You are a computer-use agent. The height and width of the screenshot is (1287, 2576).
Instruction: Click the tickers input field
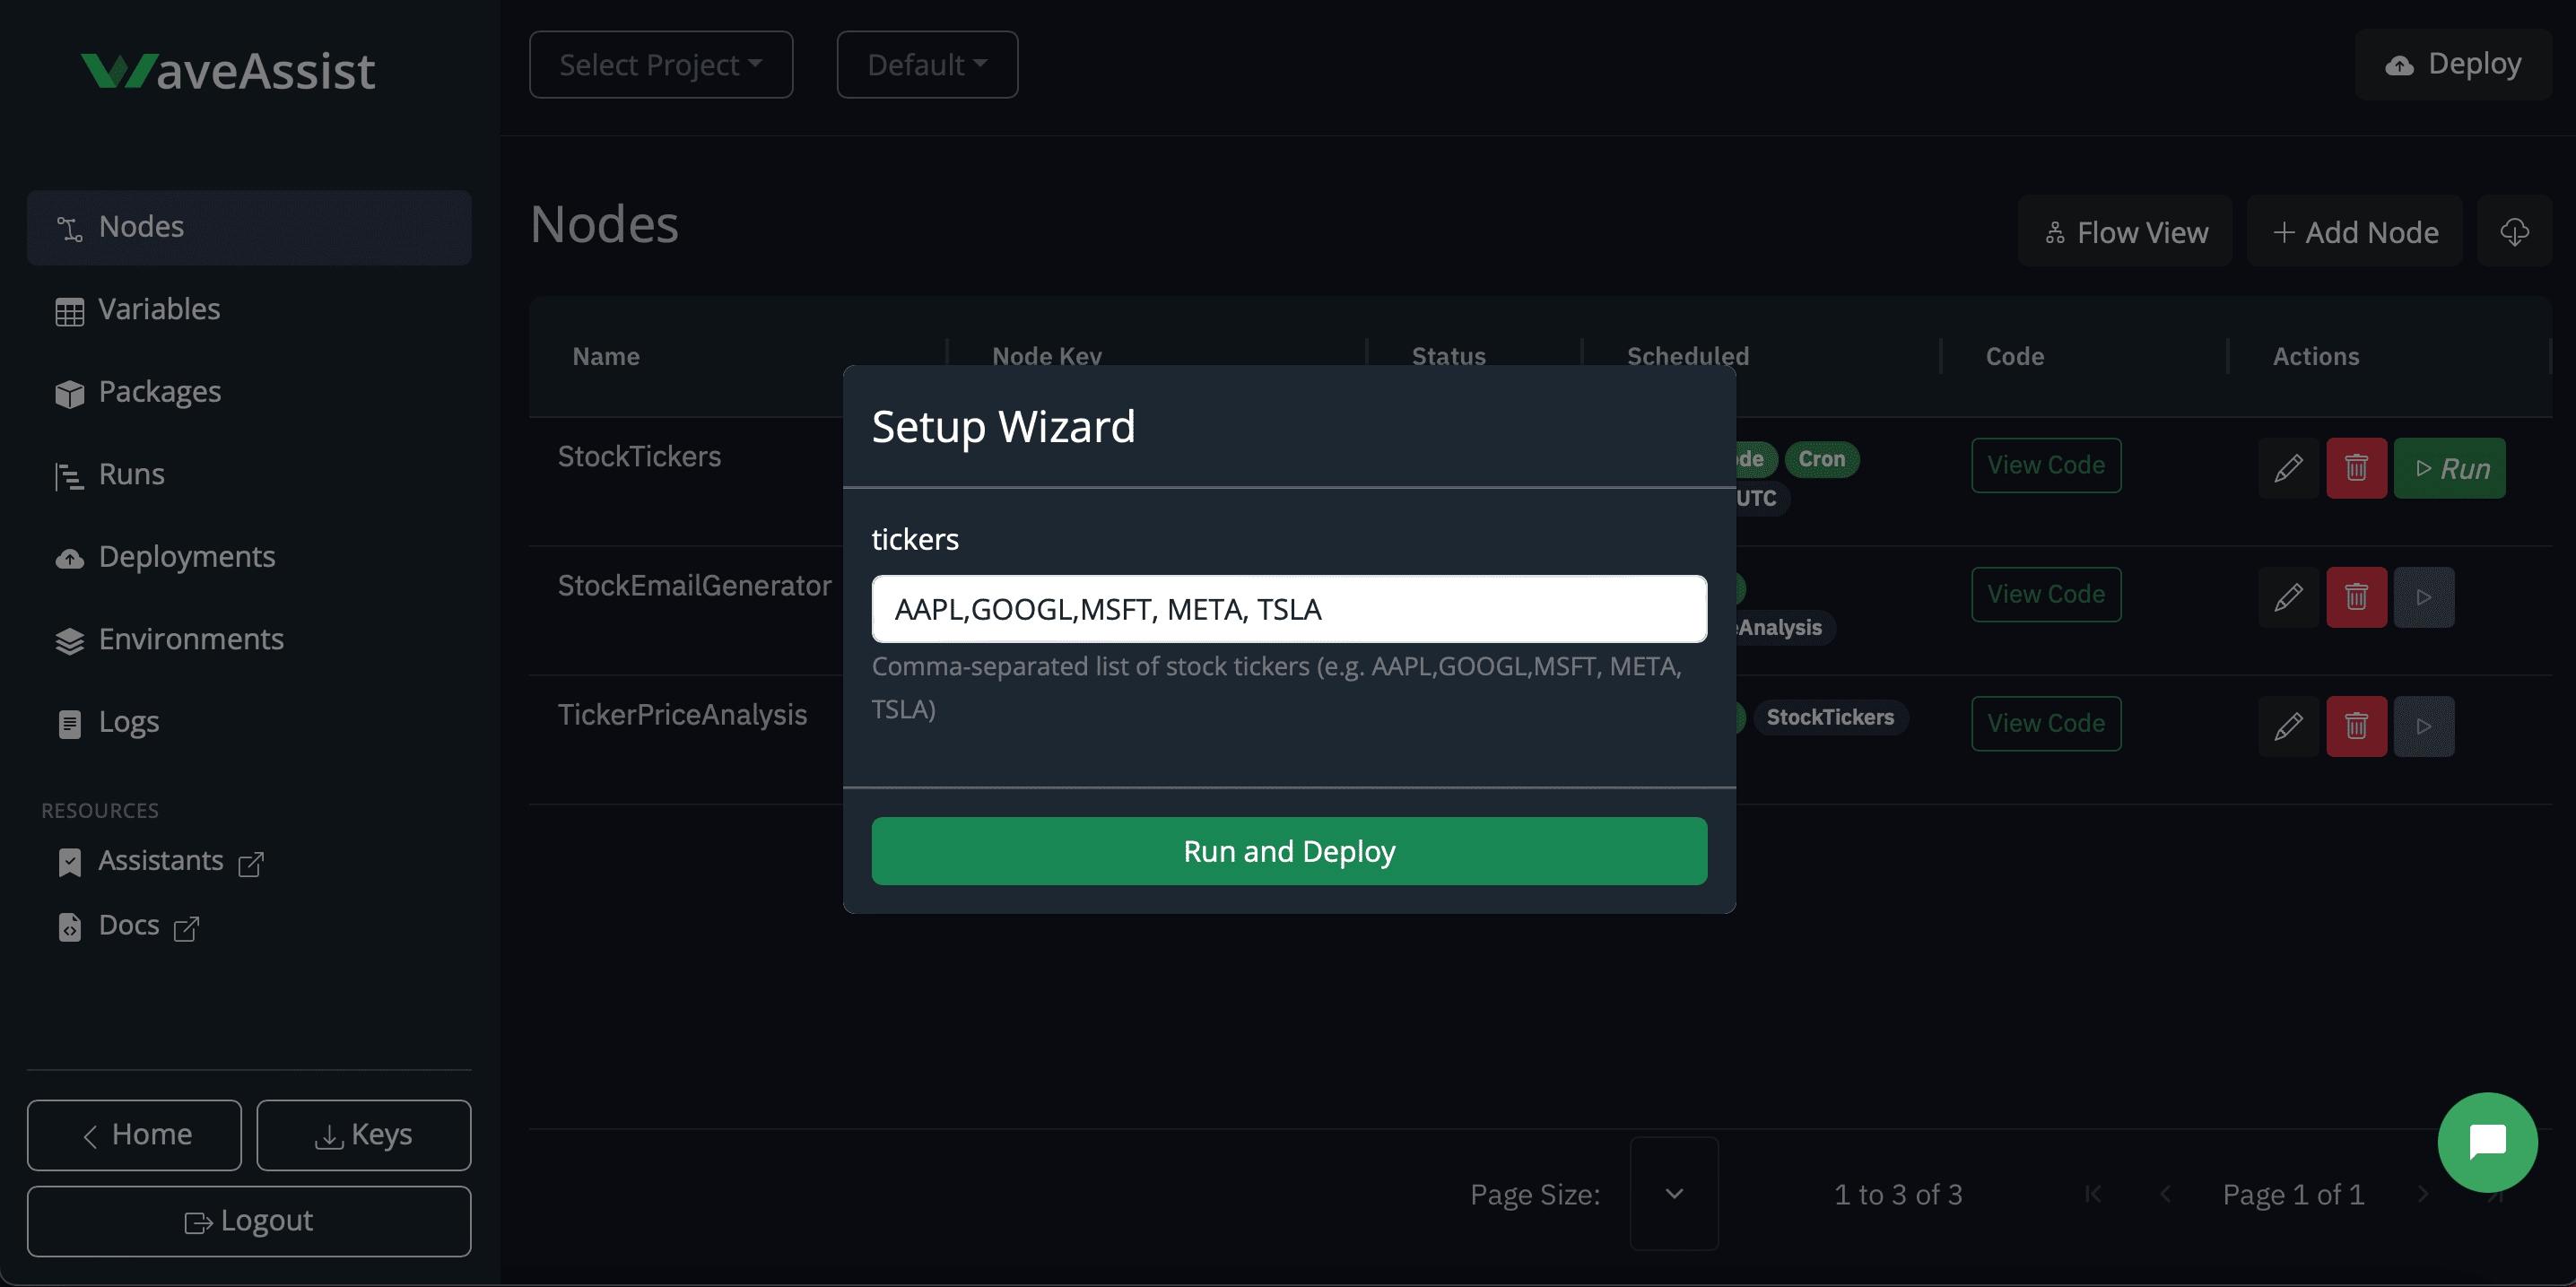coord(1289,609)
